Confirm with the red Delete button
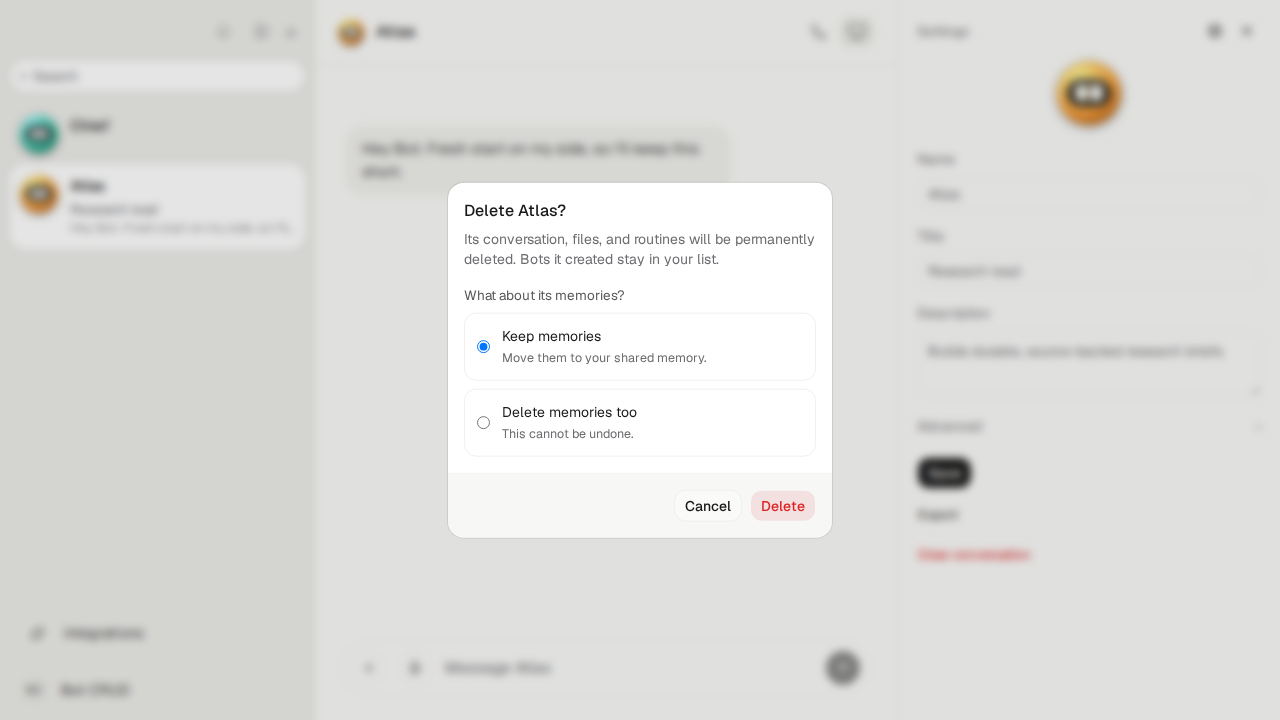The image size is (1280, 720). (783, 506)
